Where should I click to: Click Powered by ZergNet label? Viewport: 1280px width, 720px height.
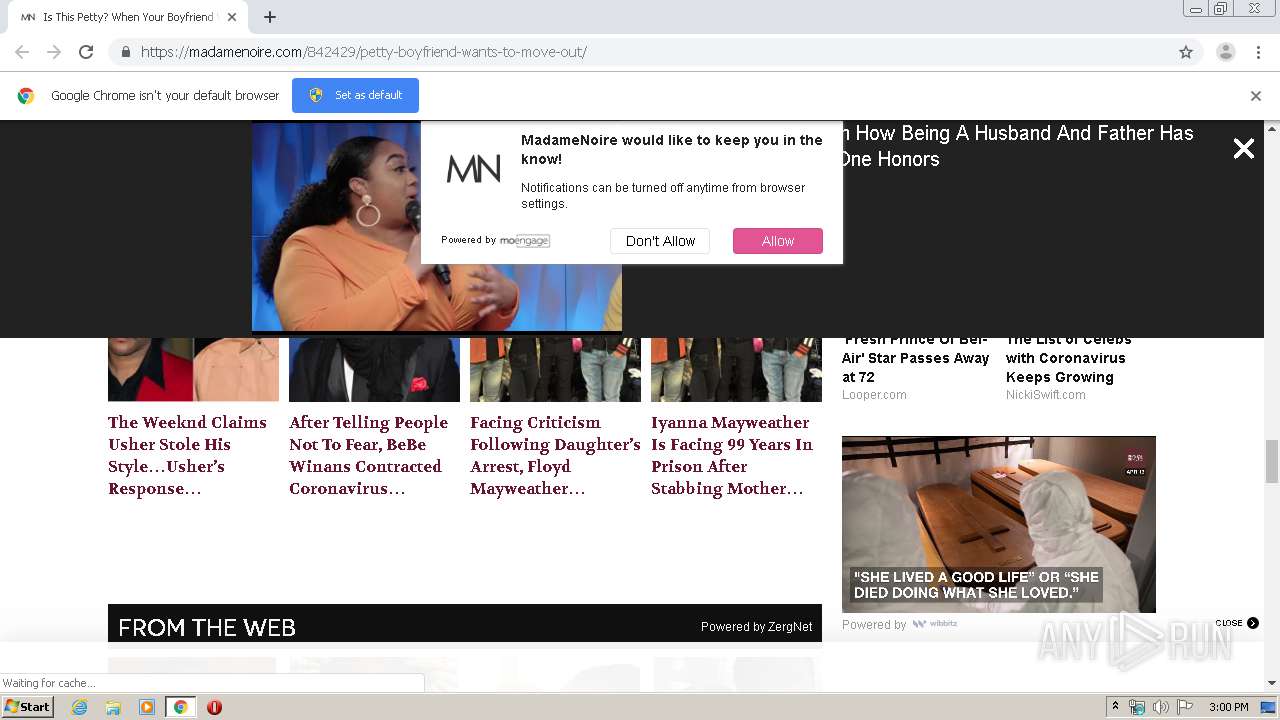pyautogui.click(x=756, y=627)
